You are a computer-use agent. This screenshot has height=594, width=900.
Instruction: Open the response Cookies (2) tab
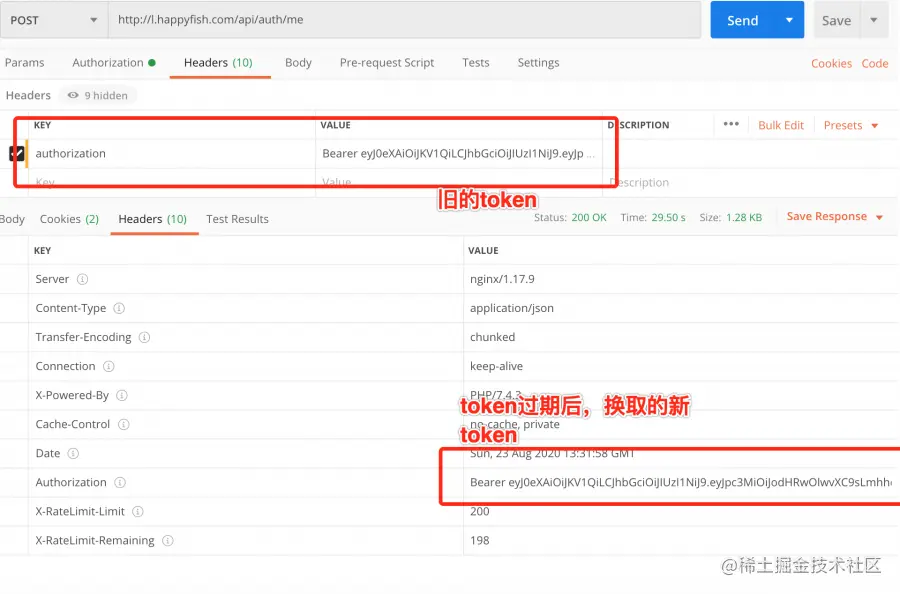point(69,219)
